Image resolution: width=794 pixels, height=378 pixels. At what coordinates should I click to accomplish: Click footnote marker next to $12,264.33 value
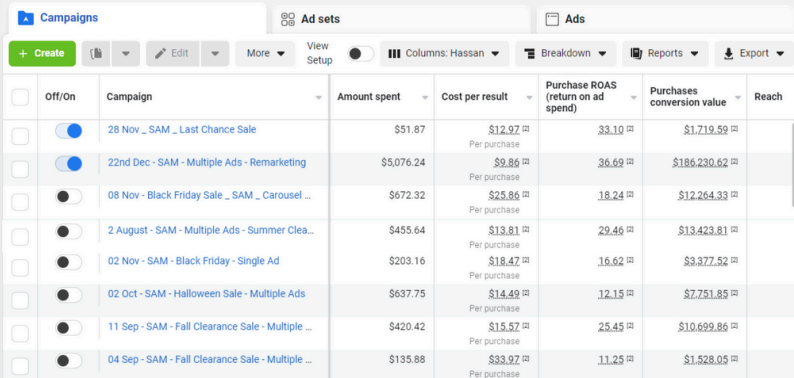[x=734, y=195]
